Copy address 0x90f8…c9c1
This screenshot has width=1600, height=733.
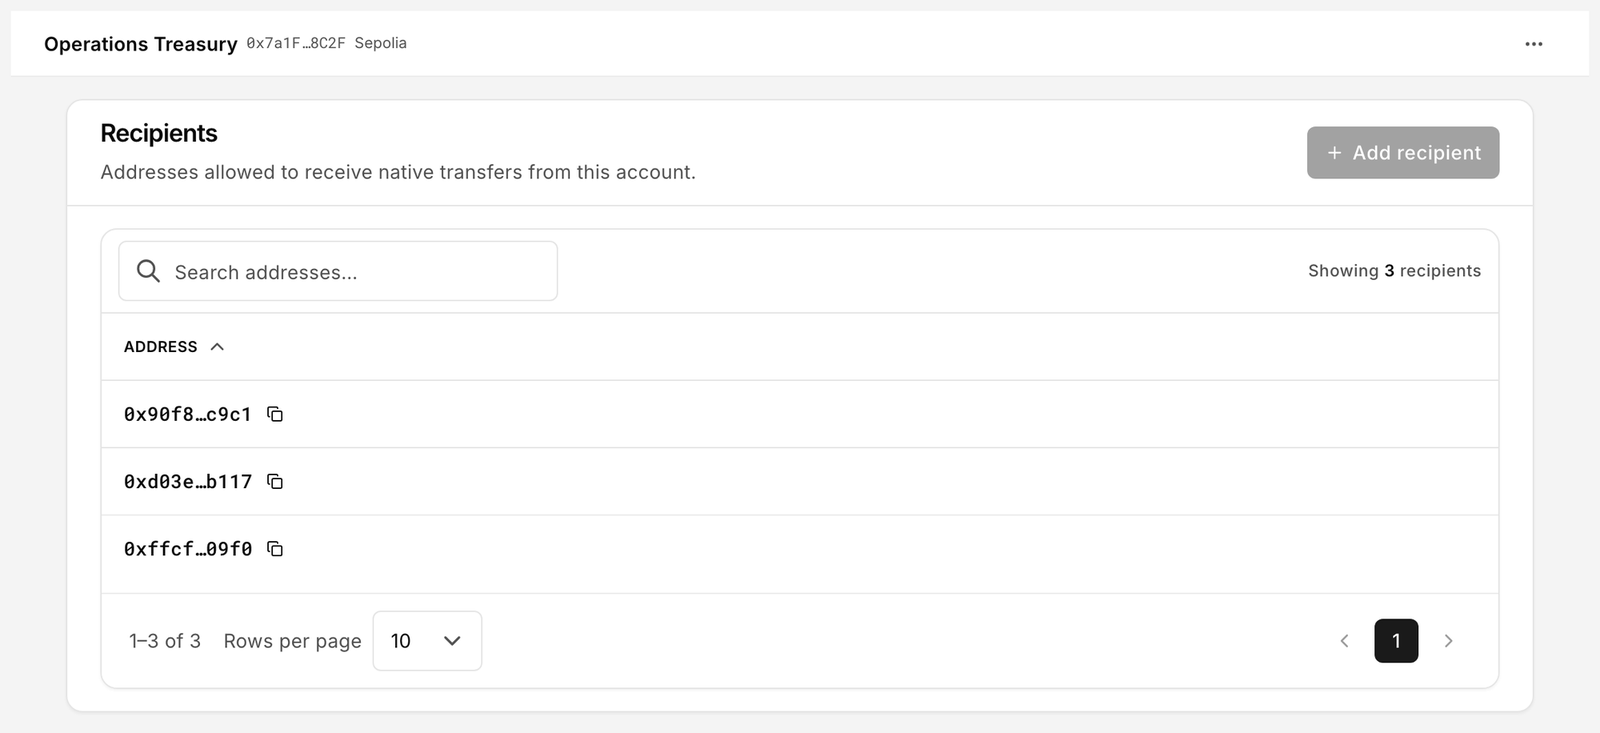pyautogui.click(x=275, y=414)
